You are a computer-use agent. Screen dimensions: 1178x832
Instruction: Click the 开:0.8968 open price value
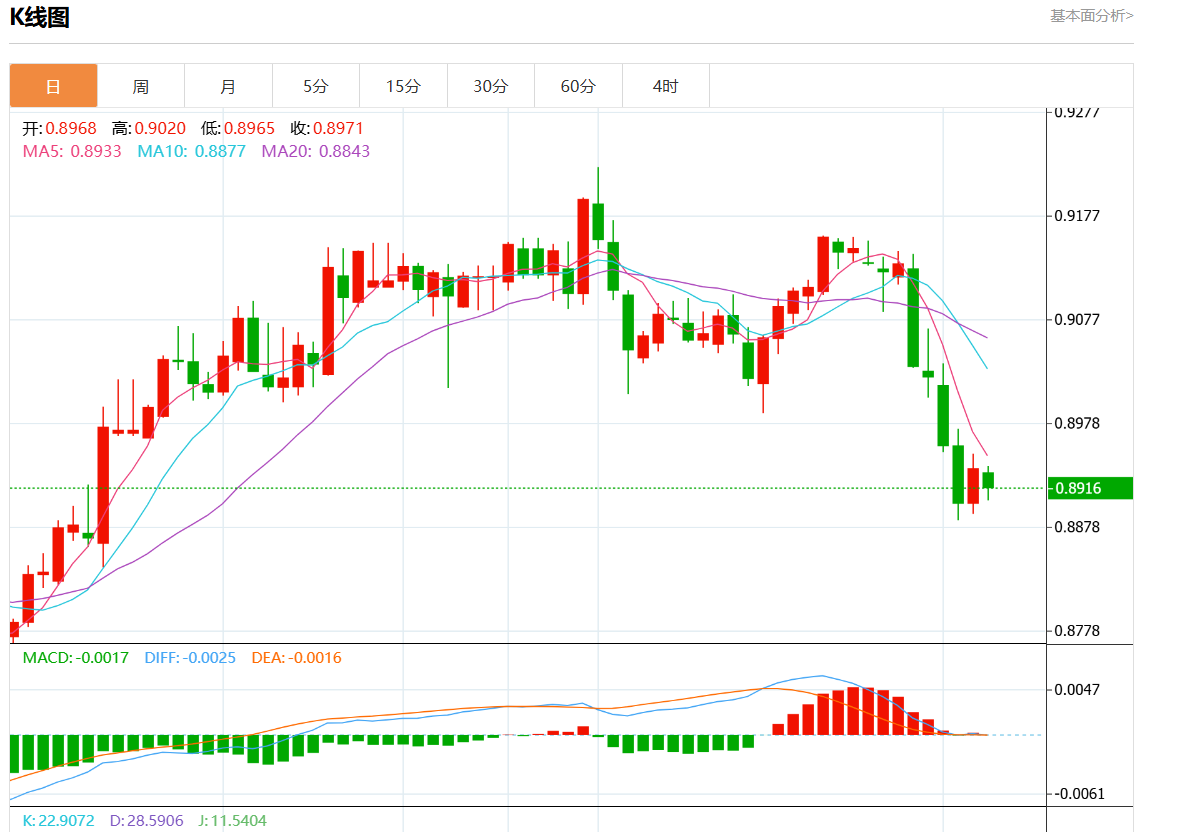click(x=59, y=129)
